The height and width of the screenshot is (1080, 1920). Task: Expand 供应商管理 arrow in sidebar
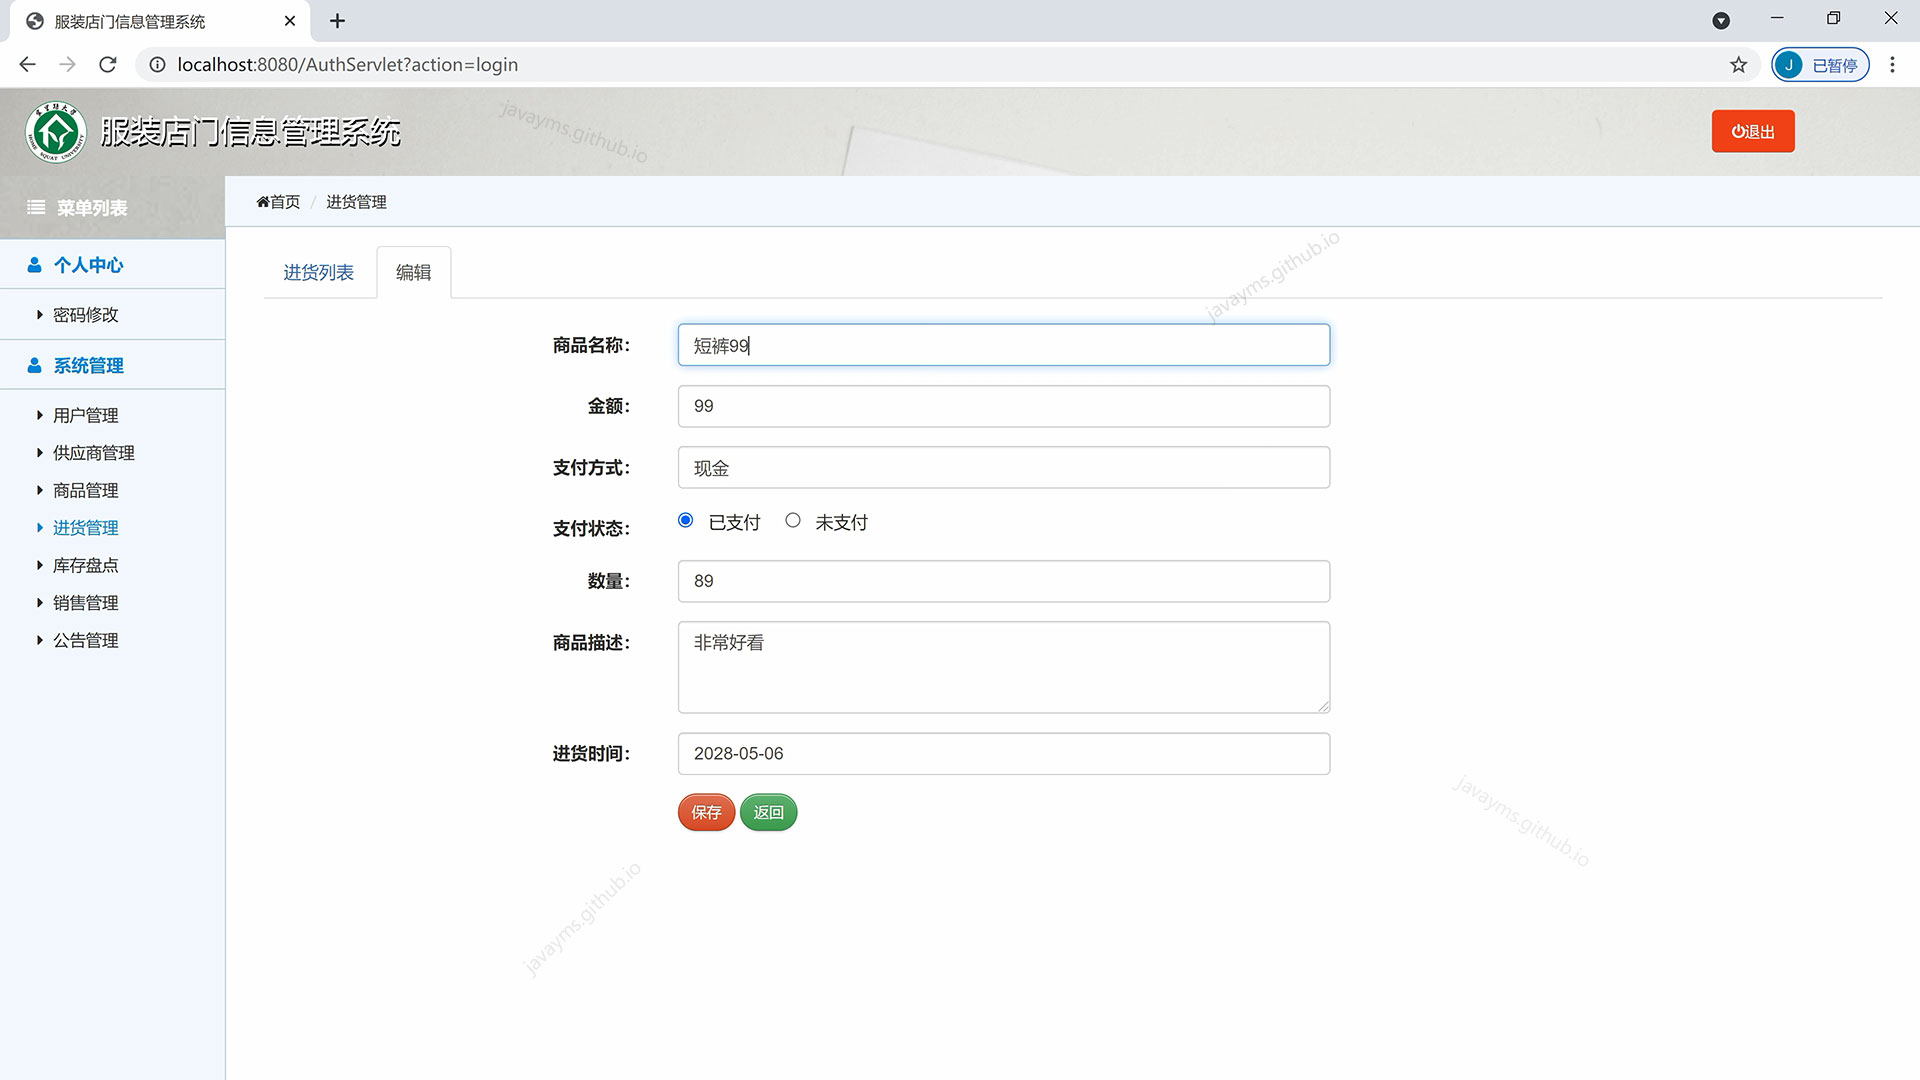click(40, 453)
